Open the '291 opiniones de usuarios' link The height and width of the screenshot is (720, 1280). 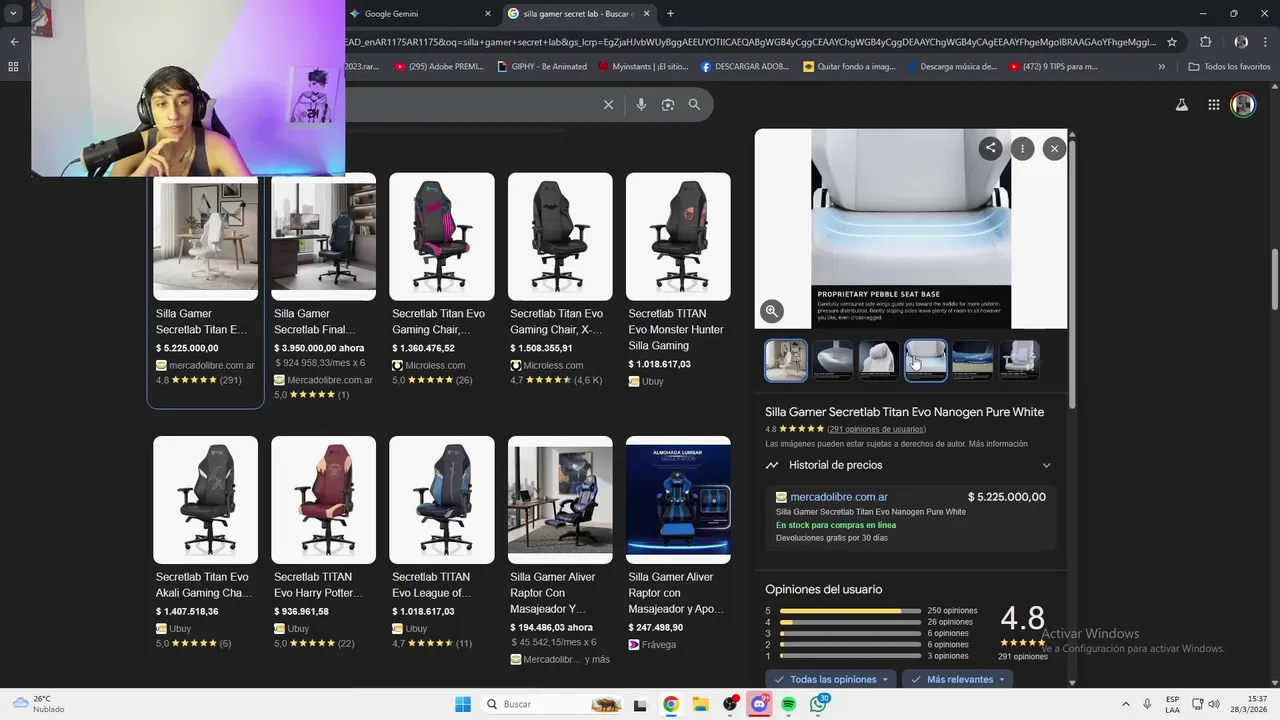tap(877, 429)
